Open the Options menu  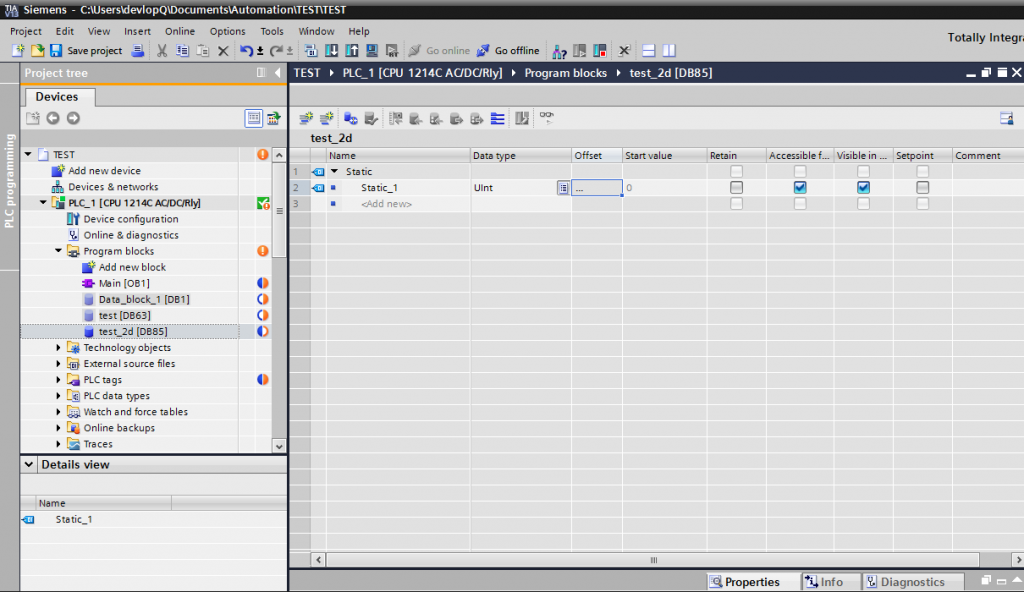pos(227,31)
